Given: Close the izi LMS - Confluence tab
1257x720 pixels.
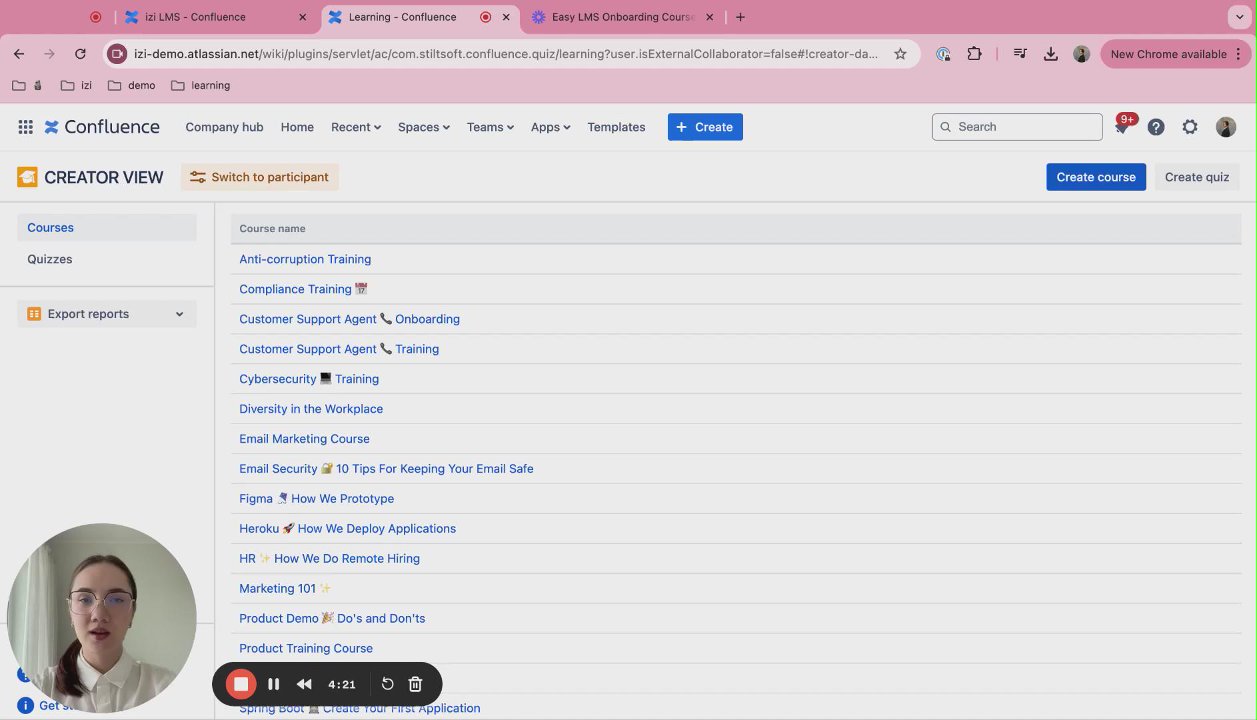Looking at the screenshot, I should point(303,17).
